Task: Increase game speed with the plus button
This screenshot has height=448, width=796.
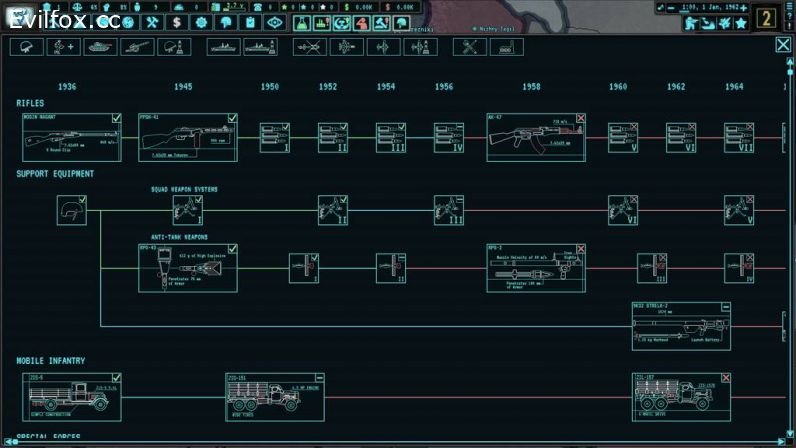Action: point(743,7)
